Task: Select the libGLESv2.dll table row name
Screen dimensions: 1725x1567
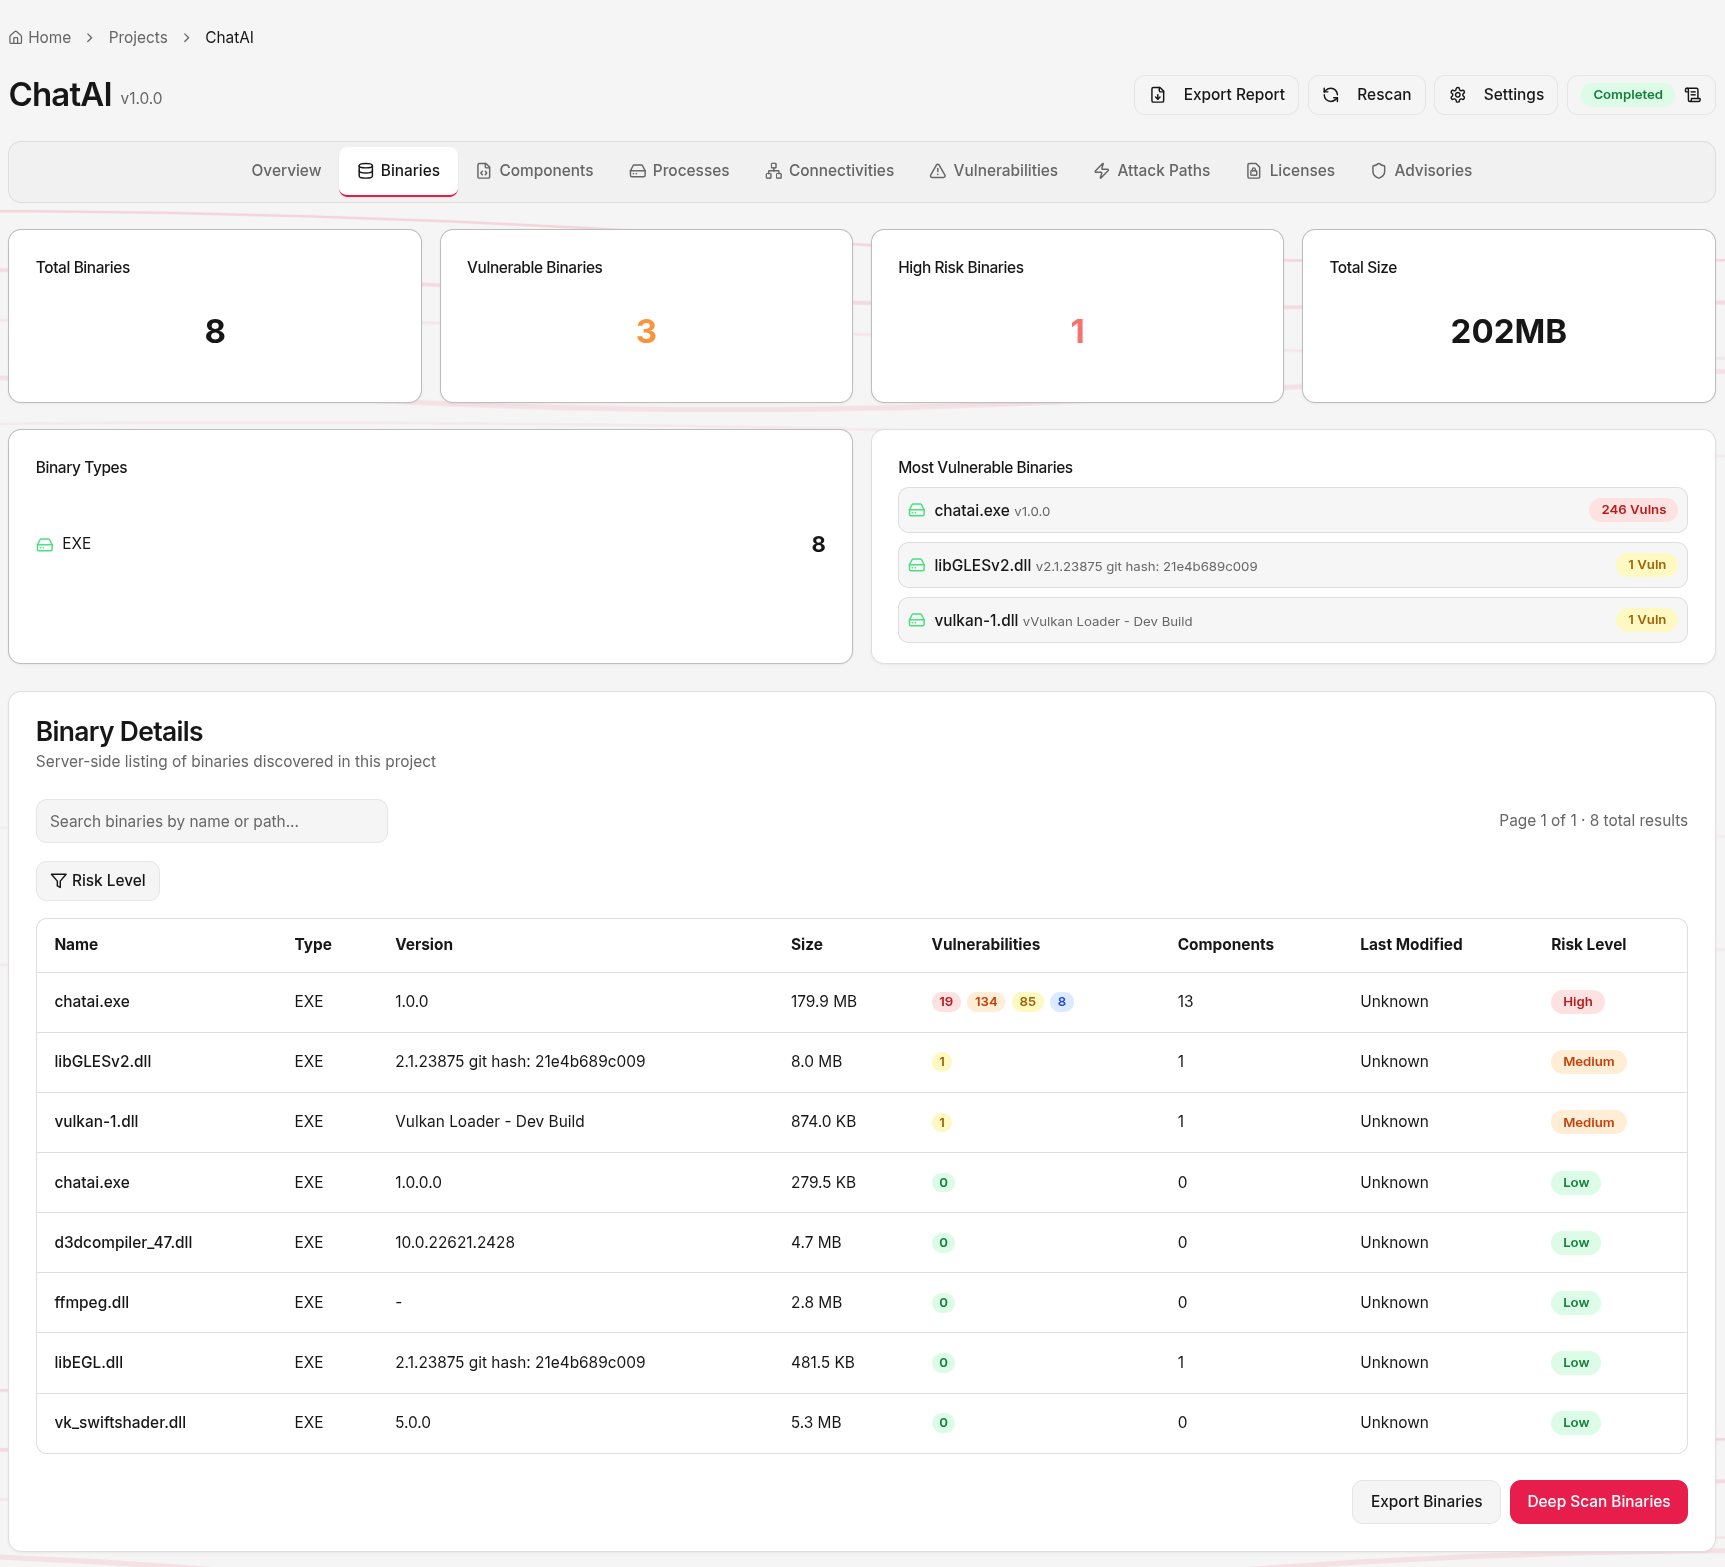Action: point(103,1062)
